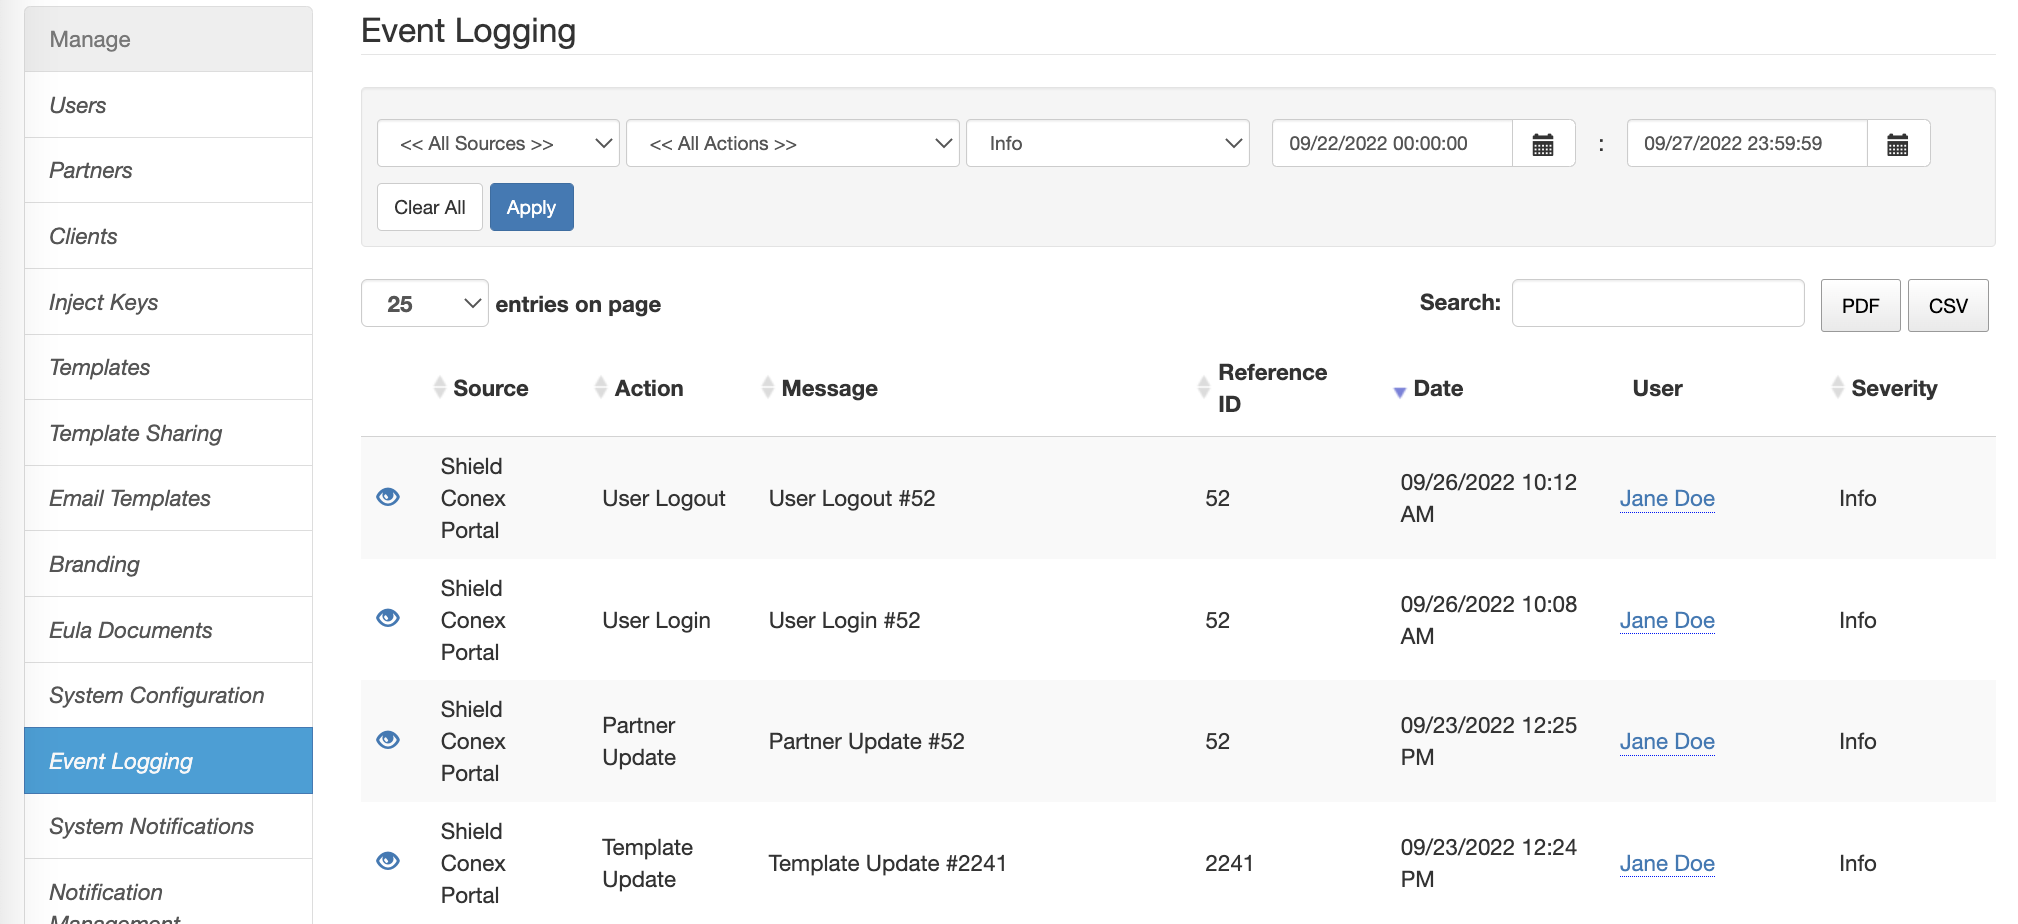
Task: Expand the All Sources dropdown
Action: click(498, 143)
